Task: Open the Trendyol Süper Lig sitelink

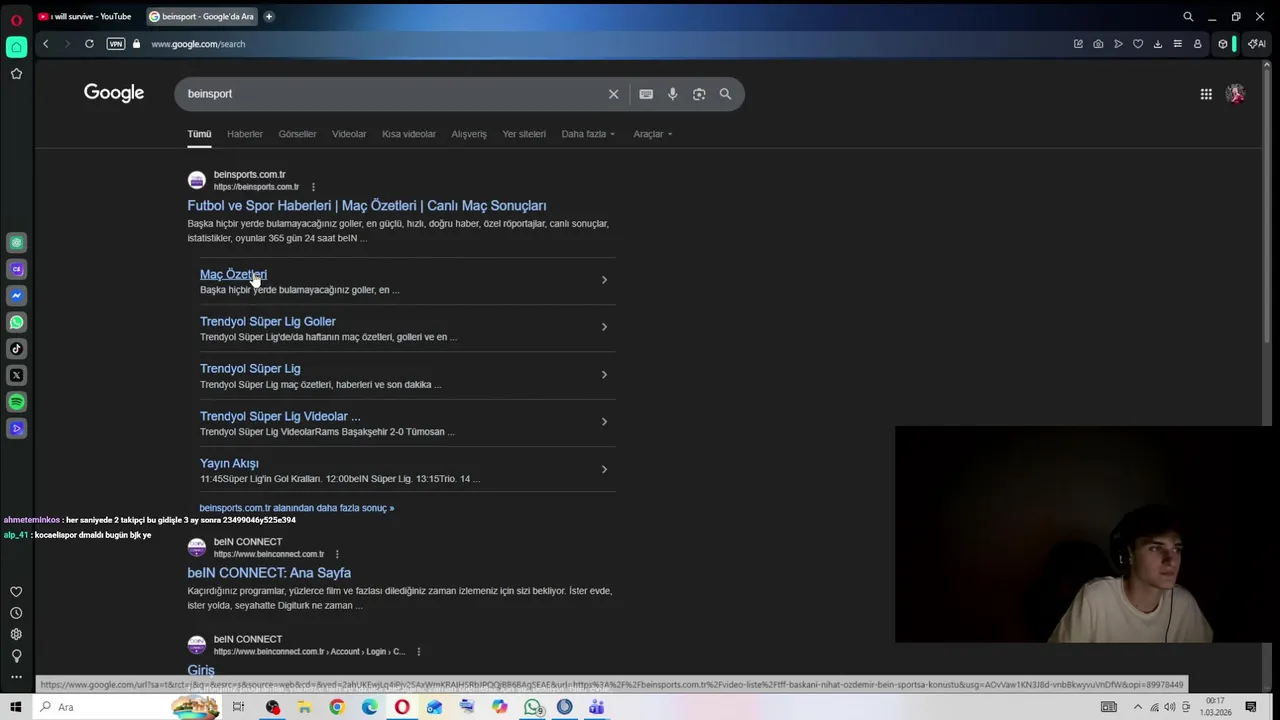Action: (250, 369)
